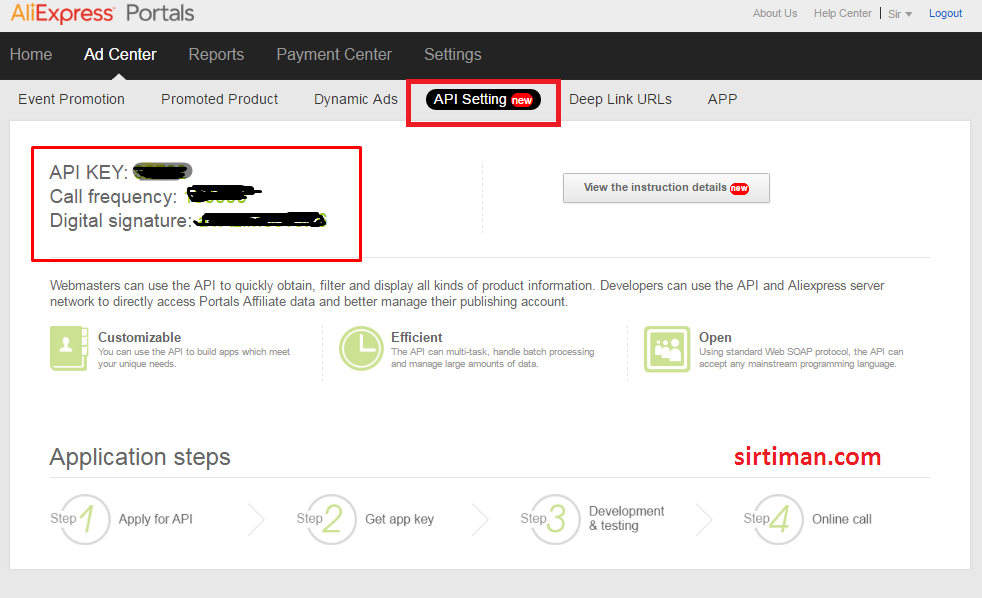
Task: Switch to the Dynamic Ads tab
Action: tap(355, 99)
